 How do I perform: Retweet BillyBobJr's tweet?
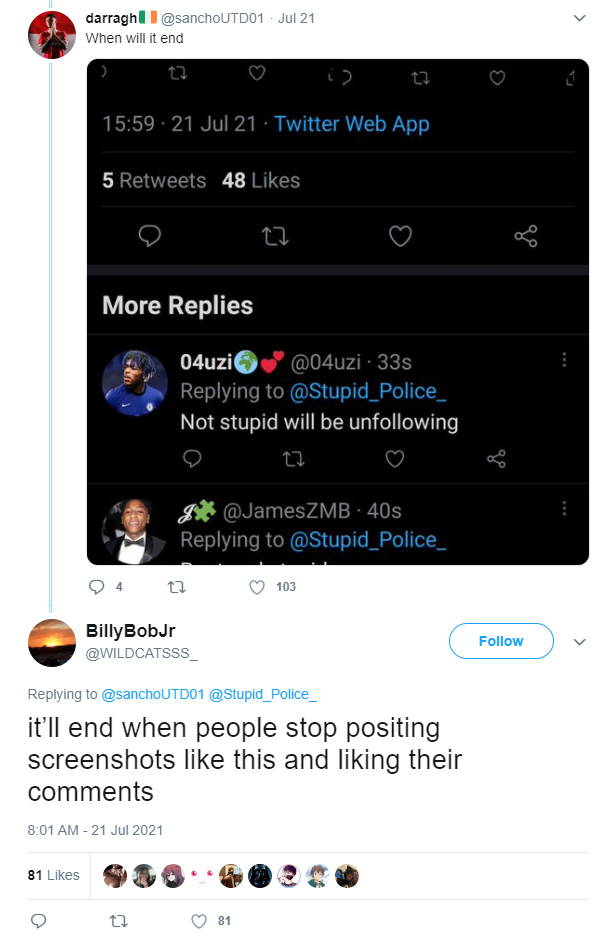coord(119,920)
